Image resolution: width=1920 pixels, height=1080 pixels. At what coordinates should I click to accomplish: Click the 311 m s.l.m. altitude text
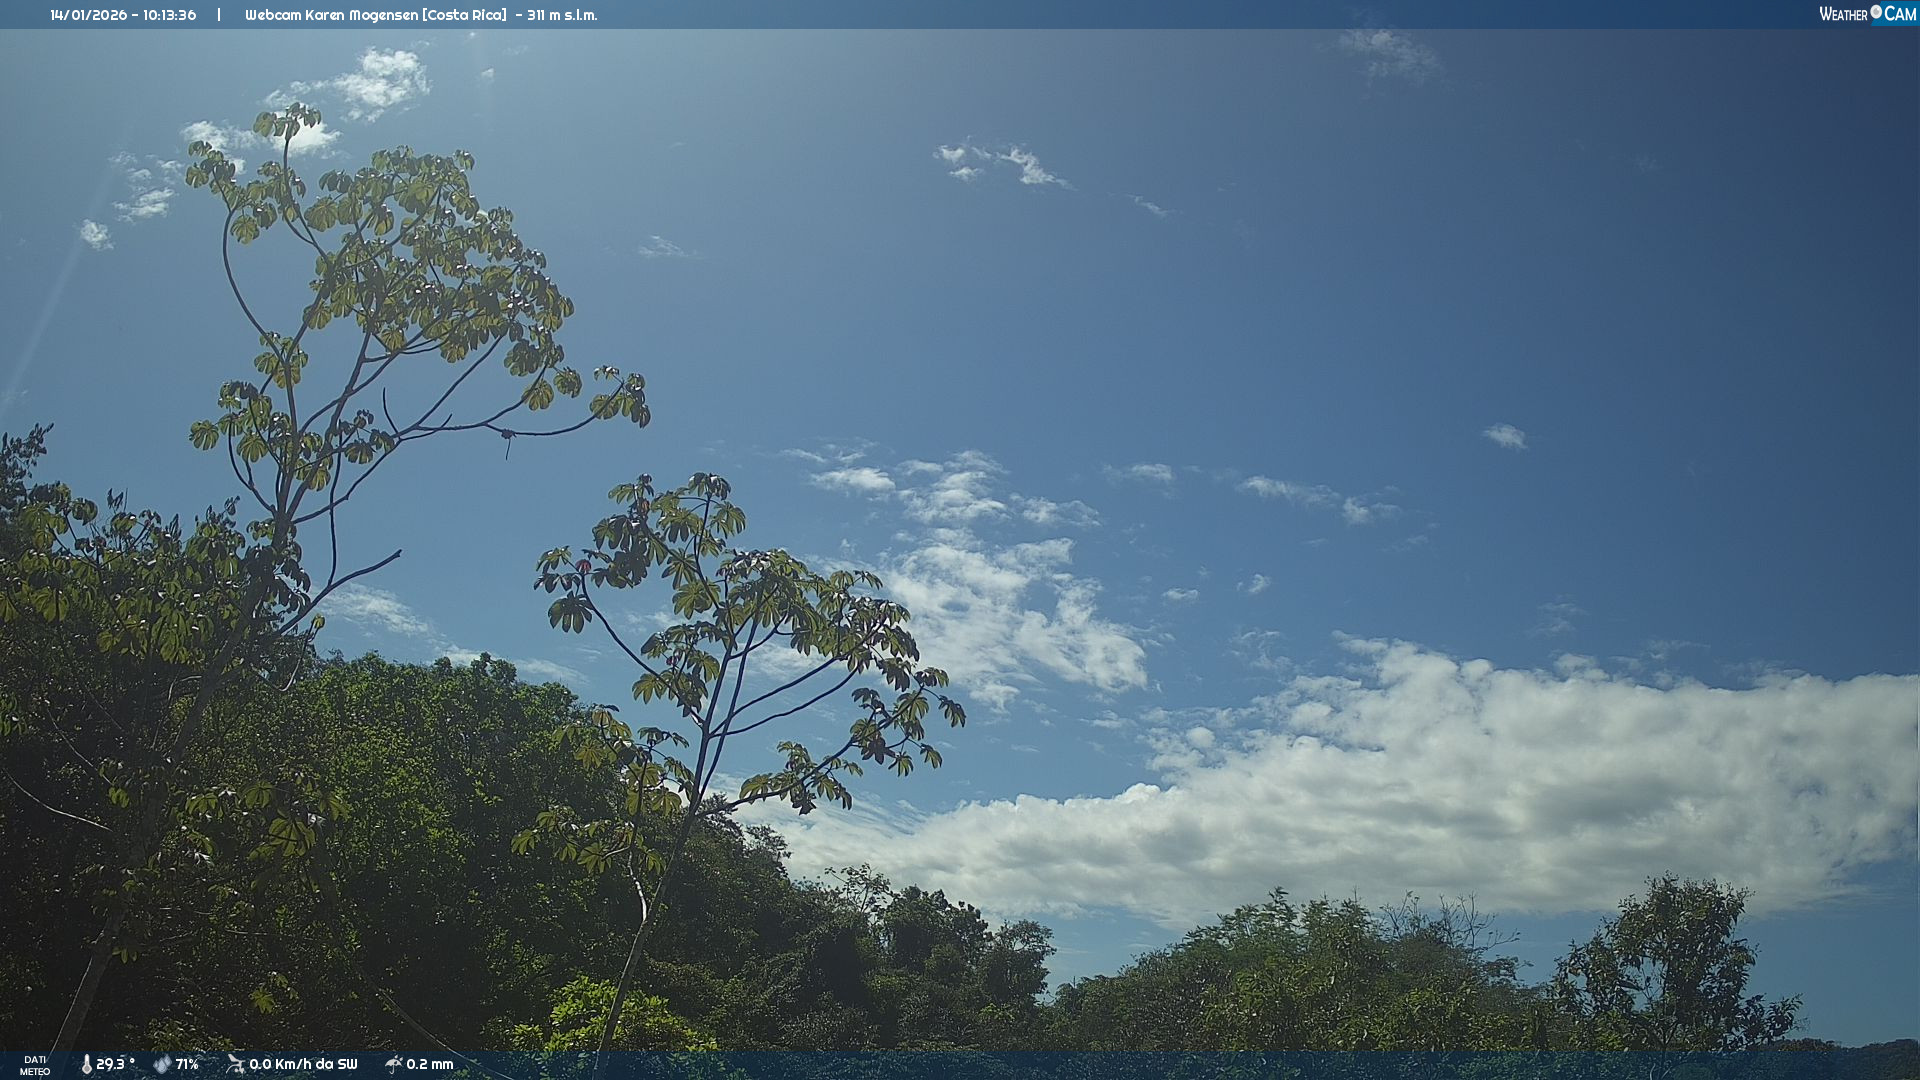pos(562,15)
